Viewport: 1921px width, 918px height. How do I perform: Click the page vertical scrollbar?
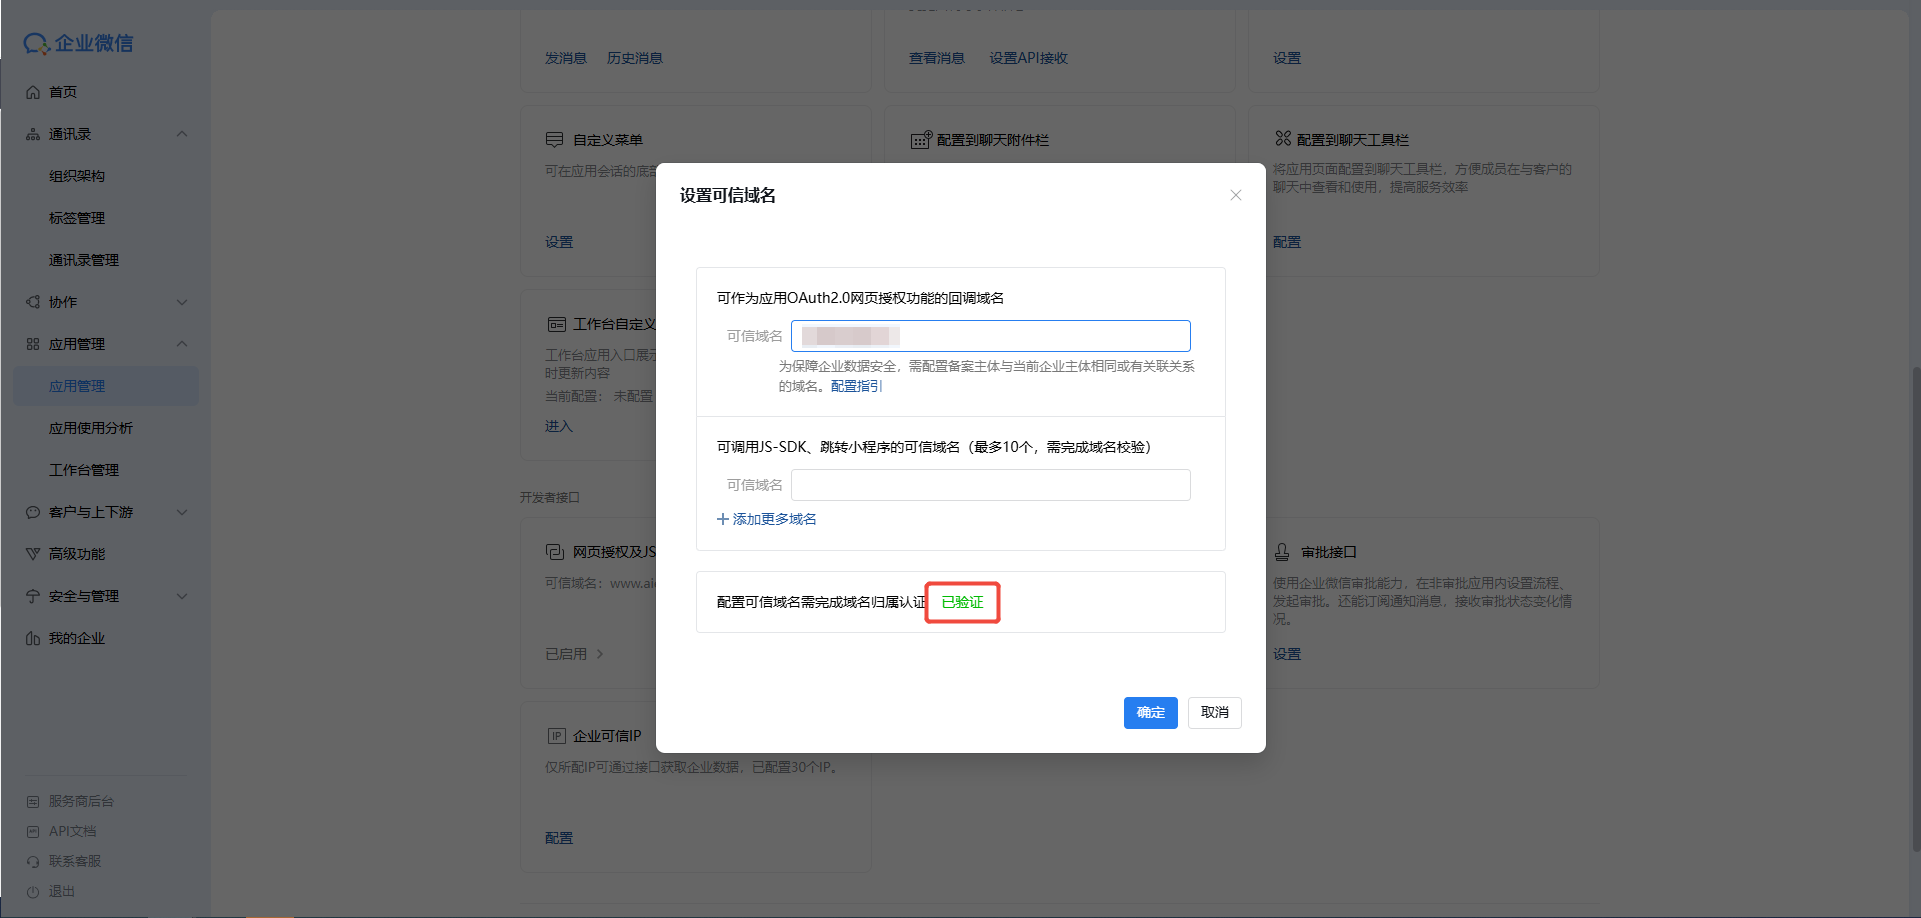click(1916, 608)
